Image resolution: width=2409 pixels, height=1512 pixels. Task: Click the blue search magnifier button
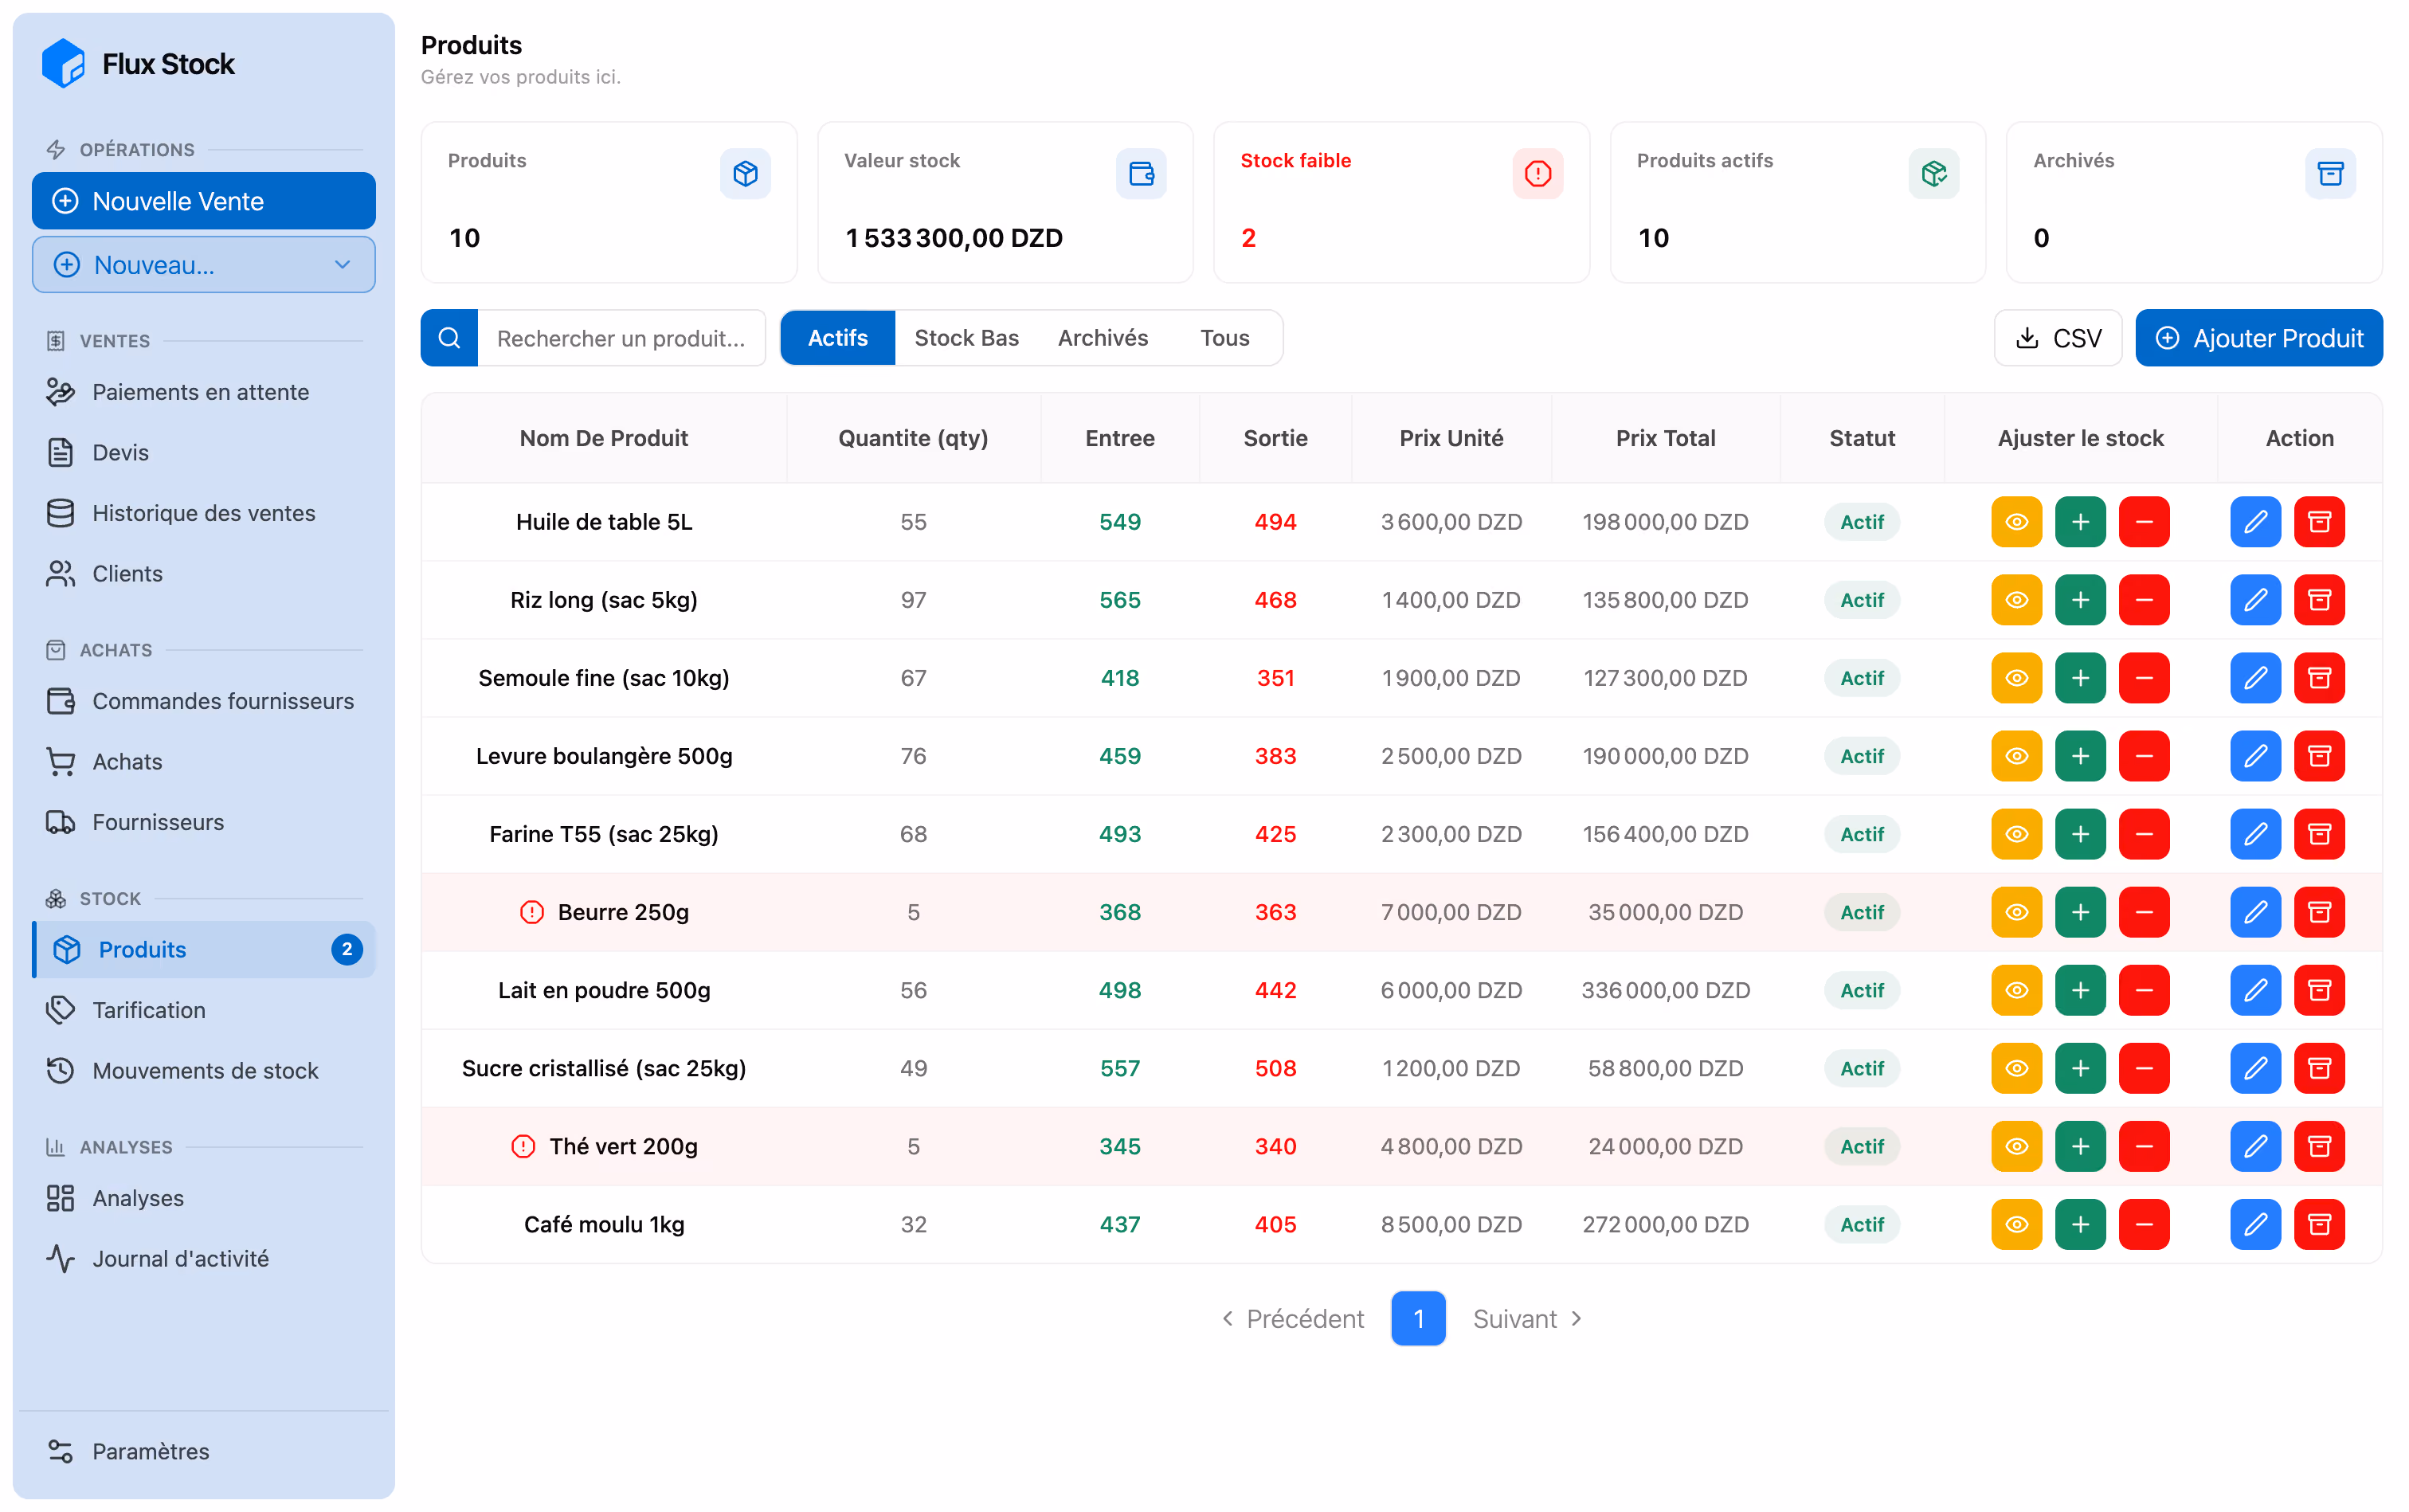click(x=449, y=338)
